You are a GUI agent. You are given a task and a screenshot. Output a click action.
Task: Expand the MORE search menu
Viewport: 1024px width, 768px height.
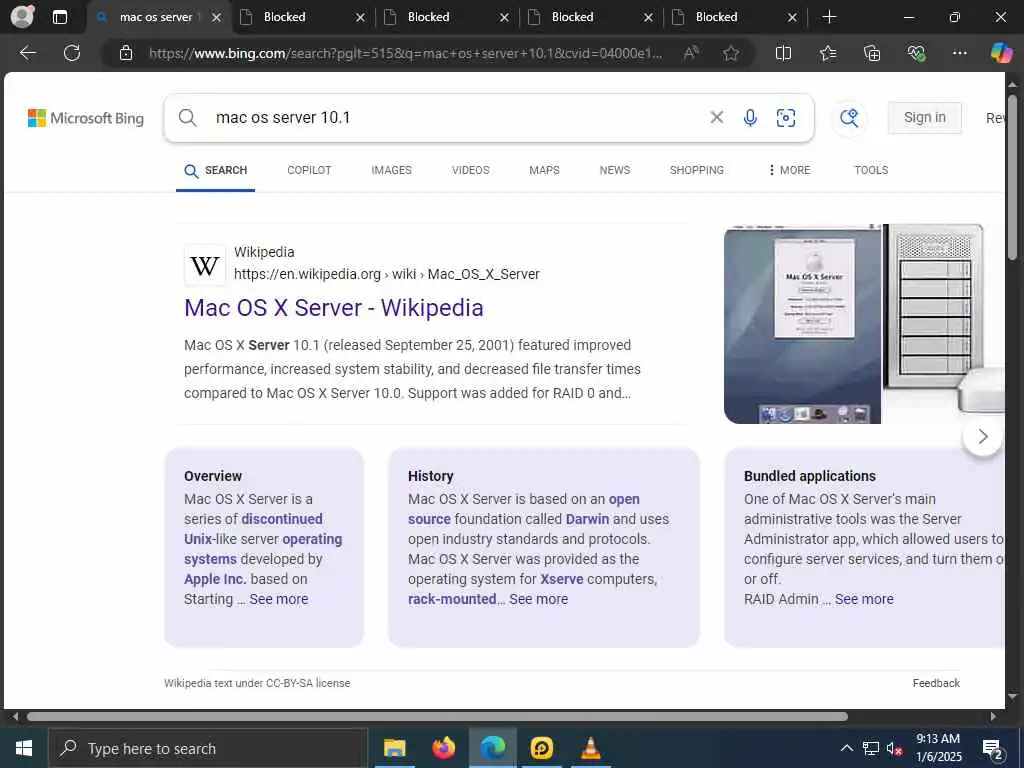[789, 170]
